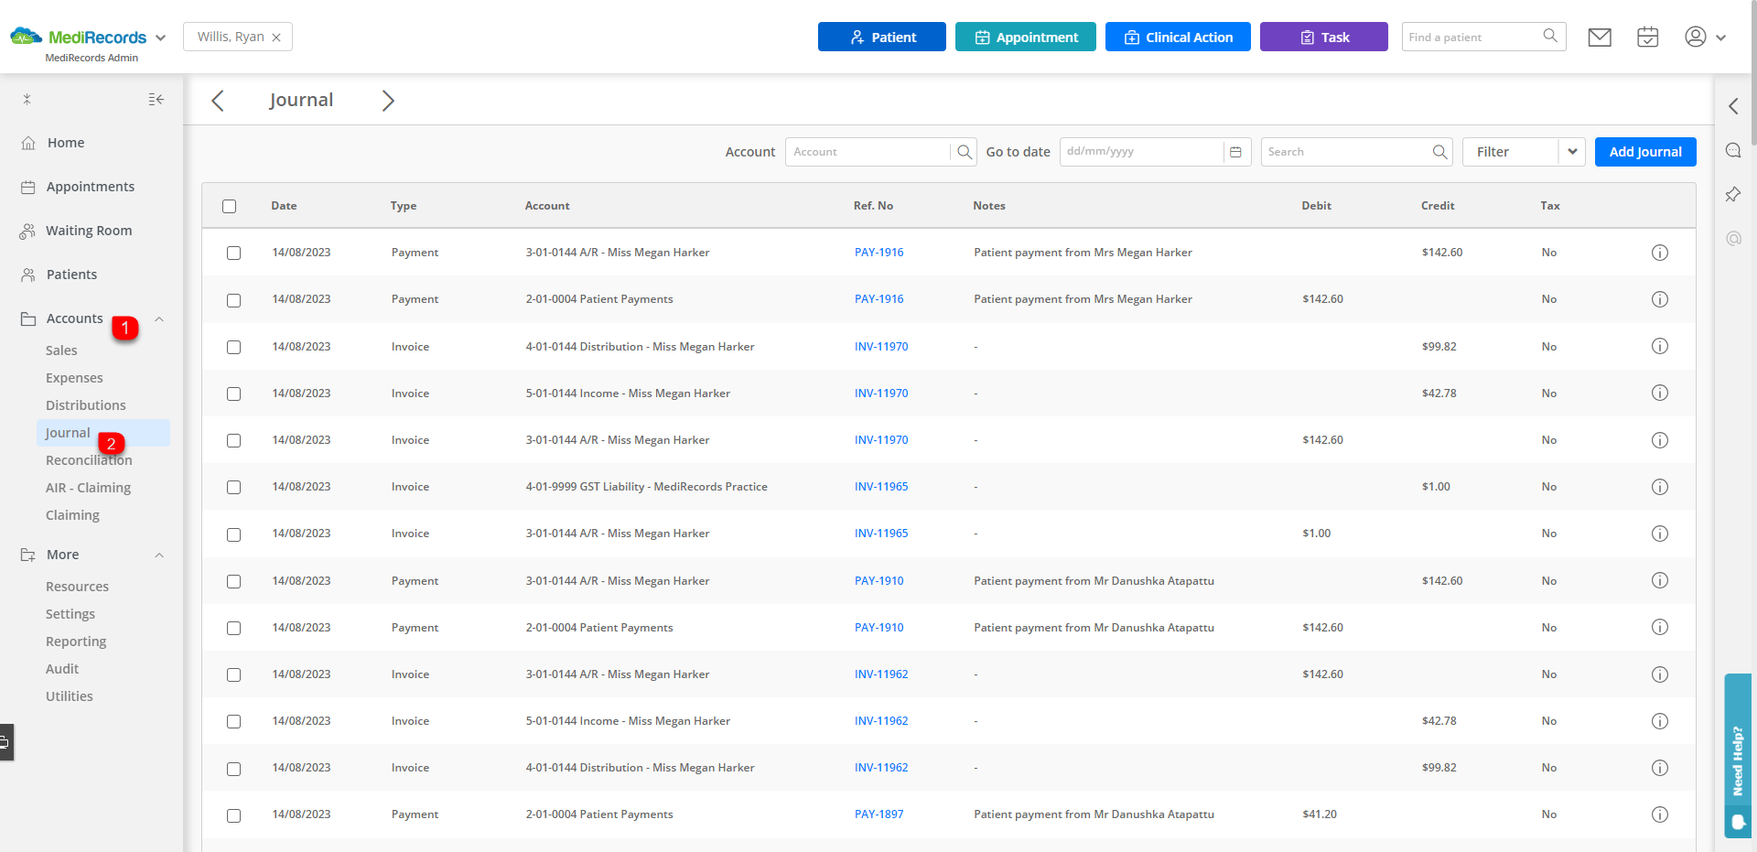View info for INV-11970 $99.82 row
Screen dimensions: 1757x852
click(x=1660, y=346)
